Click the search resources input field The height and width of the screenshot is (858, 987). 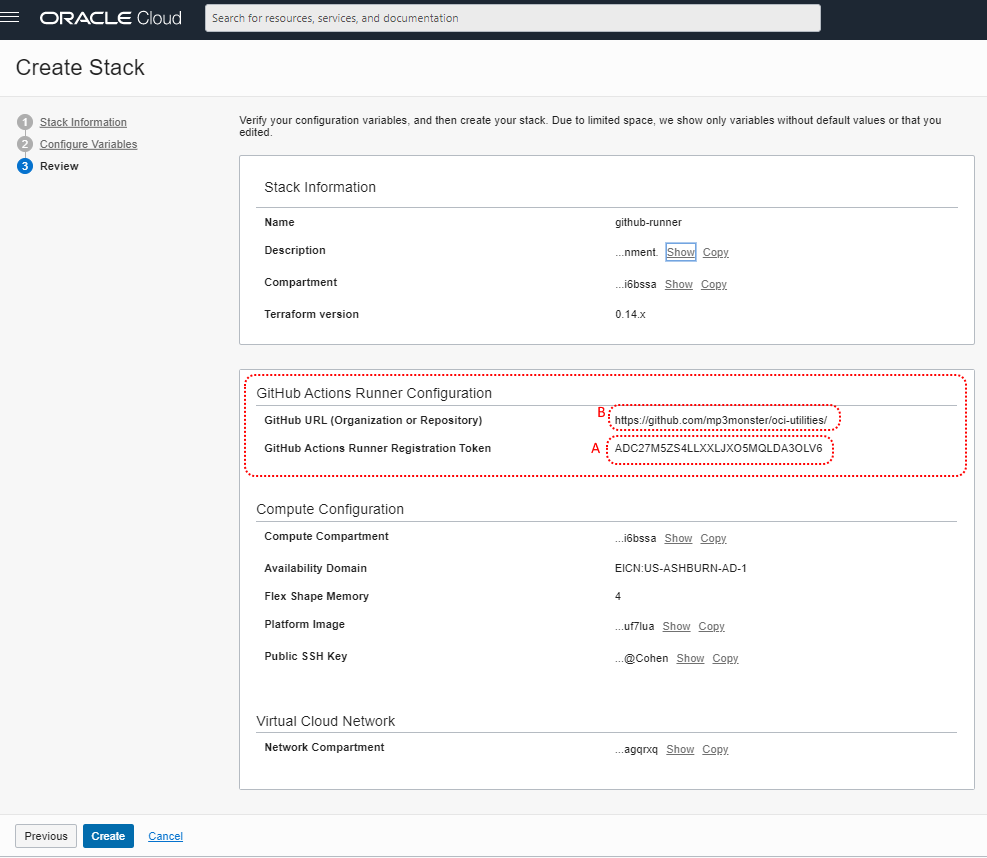click(x=512, y=18)
